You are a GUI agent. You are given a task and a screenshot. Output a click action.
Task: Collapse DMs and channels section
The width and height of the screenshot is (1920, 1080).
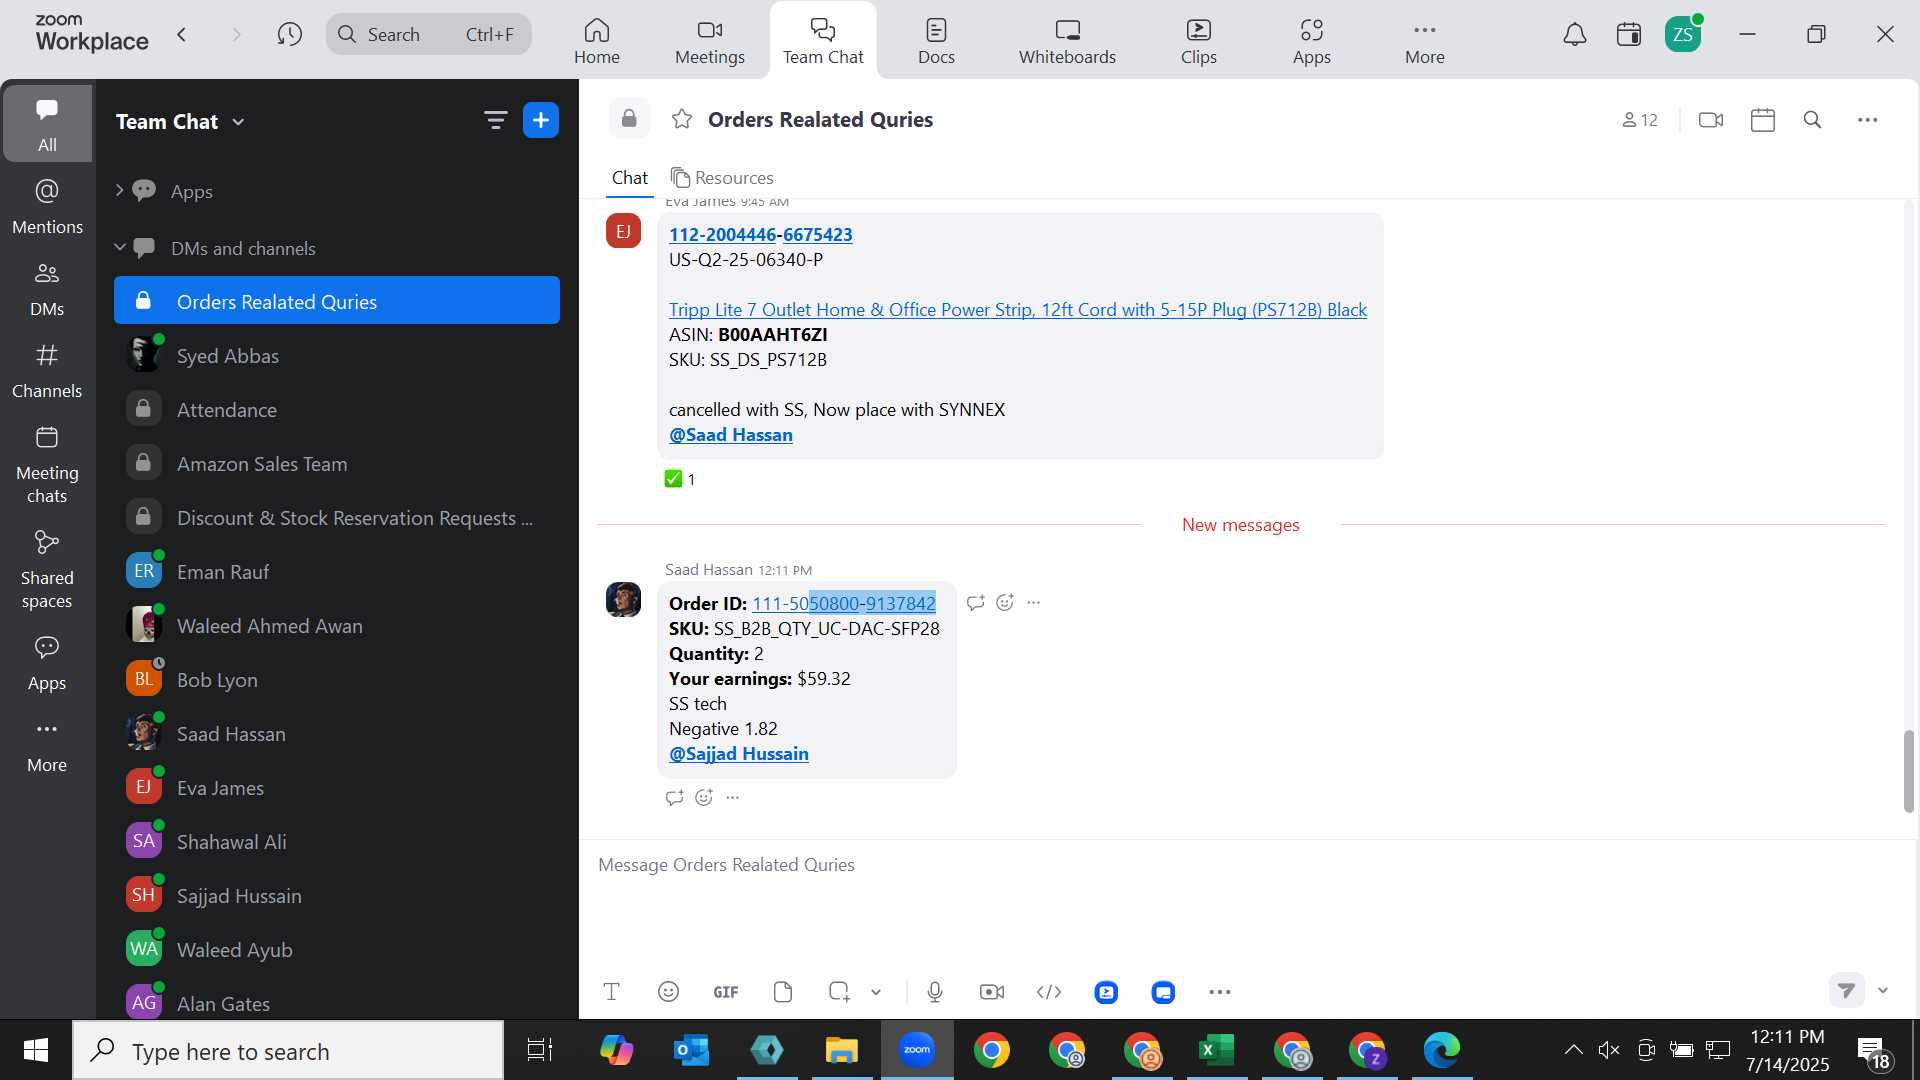tap(120, 247)
